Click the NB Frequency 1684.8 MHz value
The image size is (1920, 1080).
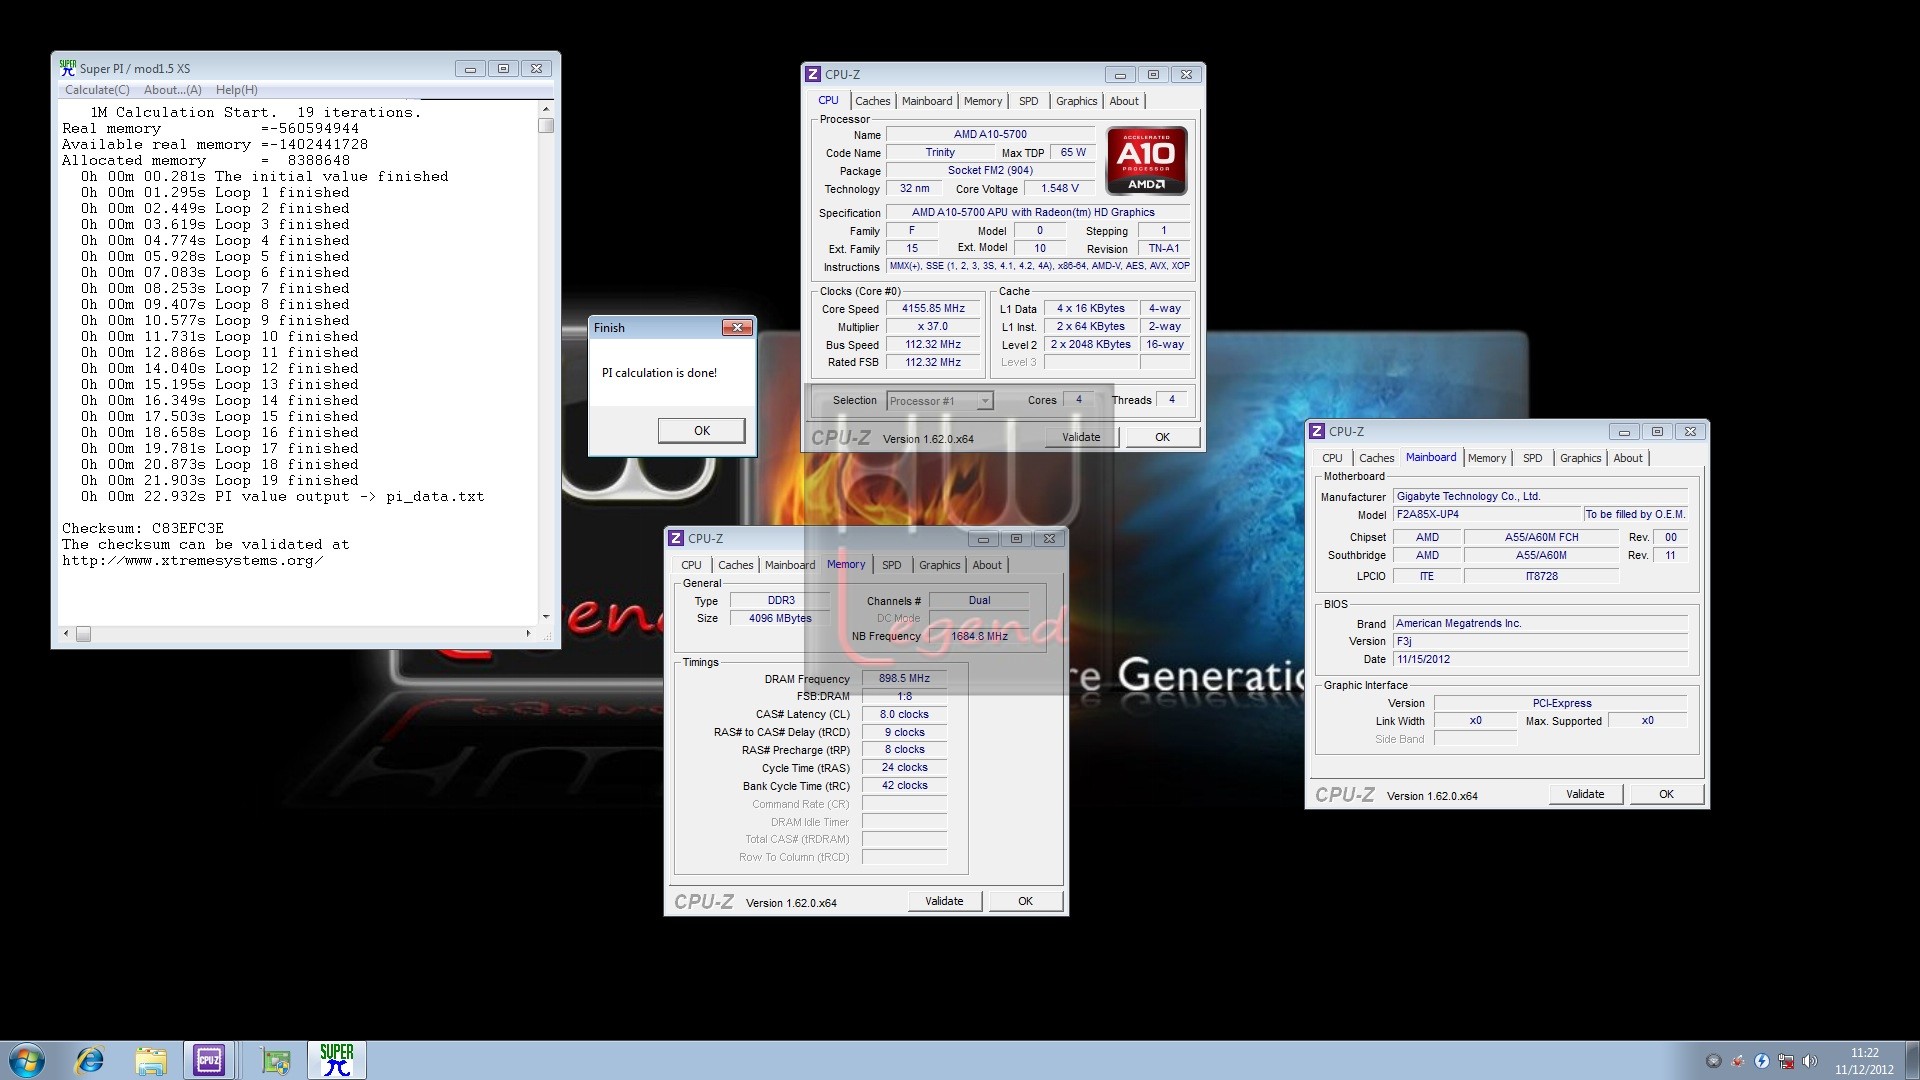979,636
